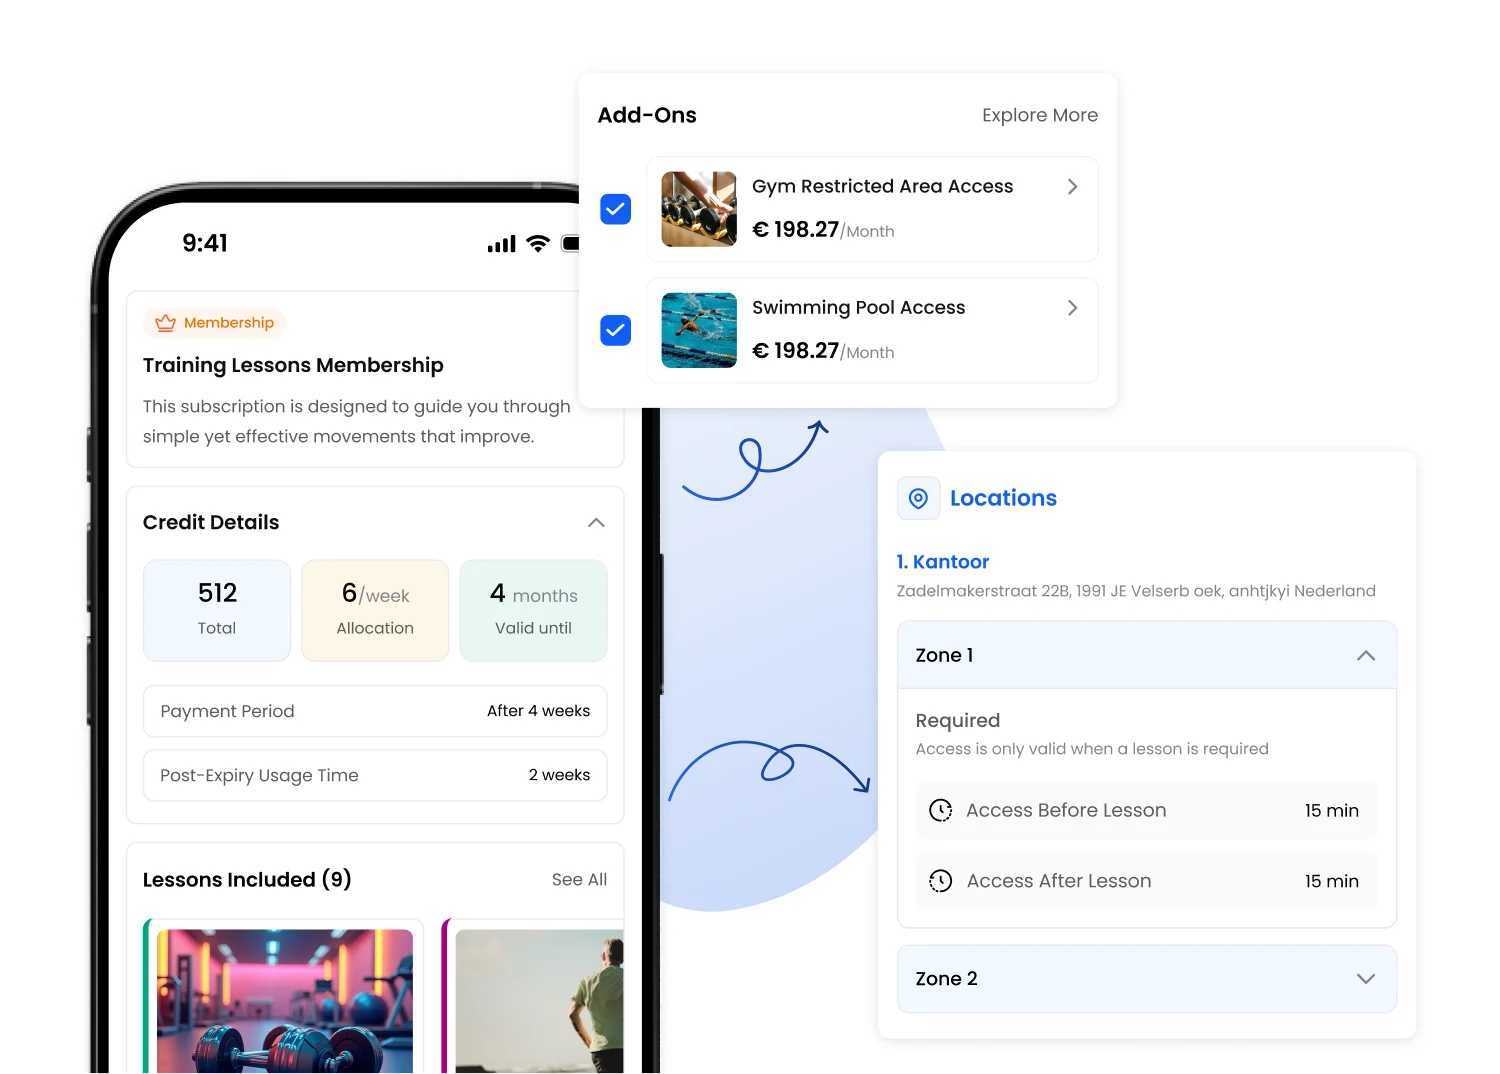1500x1074 pixels.
Task: Select the 512 Total credit card
Action: tap(217, 611)
